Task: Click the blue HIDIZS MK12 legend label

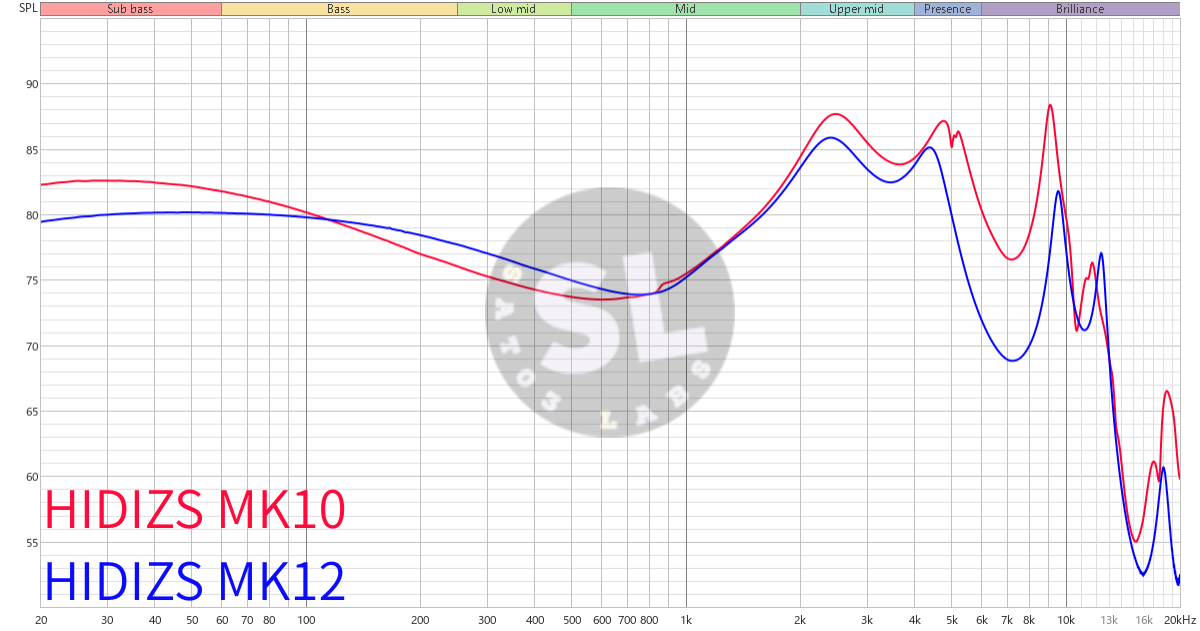Action: pos(196,582)
